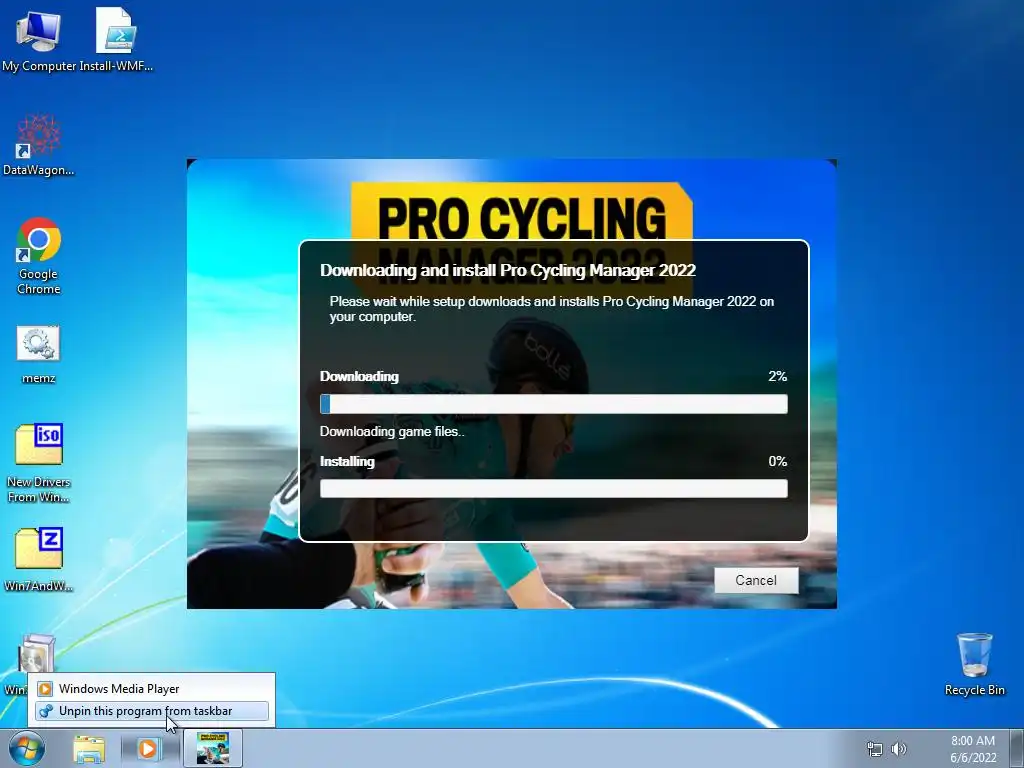The image size is (1024, 768).
Task: Cancel the Pro Cycling Manager installation
Action: click(x=756, y=580)
